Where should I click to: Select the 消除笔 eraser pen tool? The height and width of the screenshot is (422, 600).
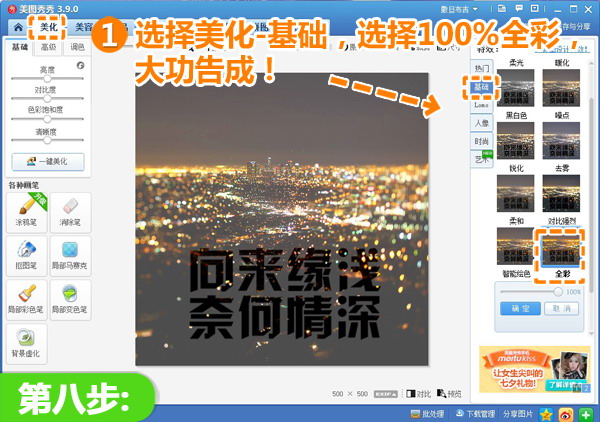click(x=70, y=213)
